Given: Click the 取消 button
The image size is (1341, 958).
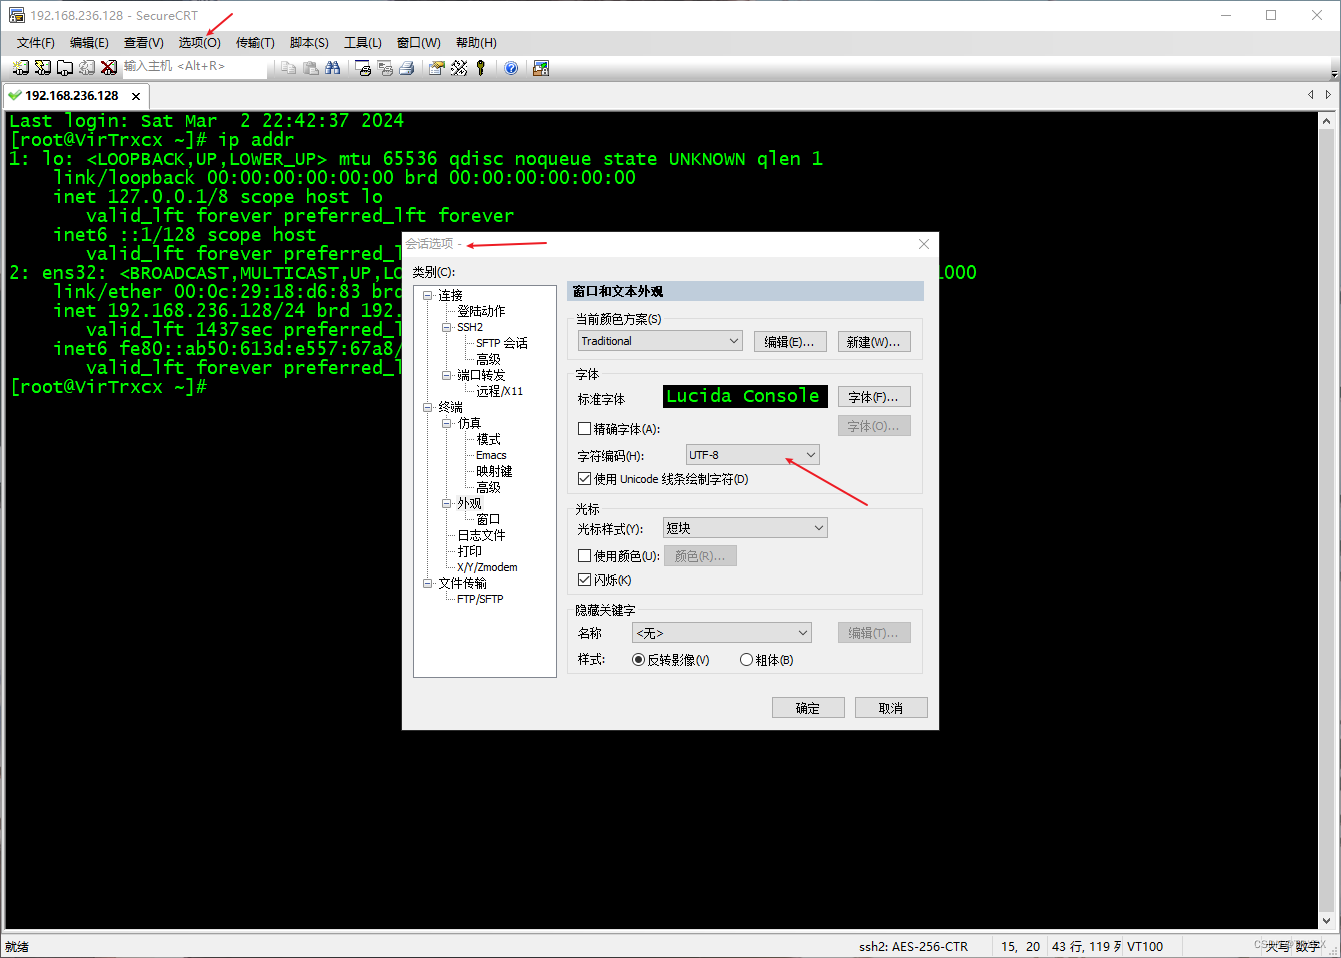Looking at the screenshot, I should (x=891, y=708).
